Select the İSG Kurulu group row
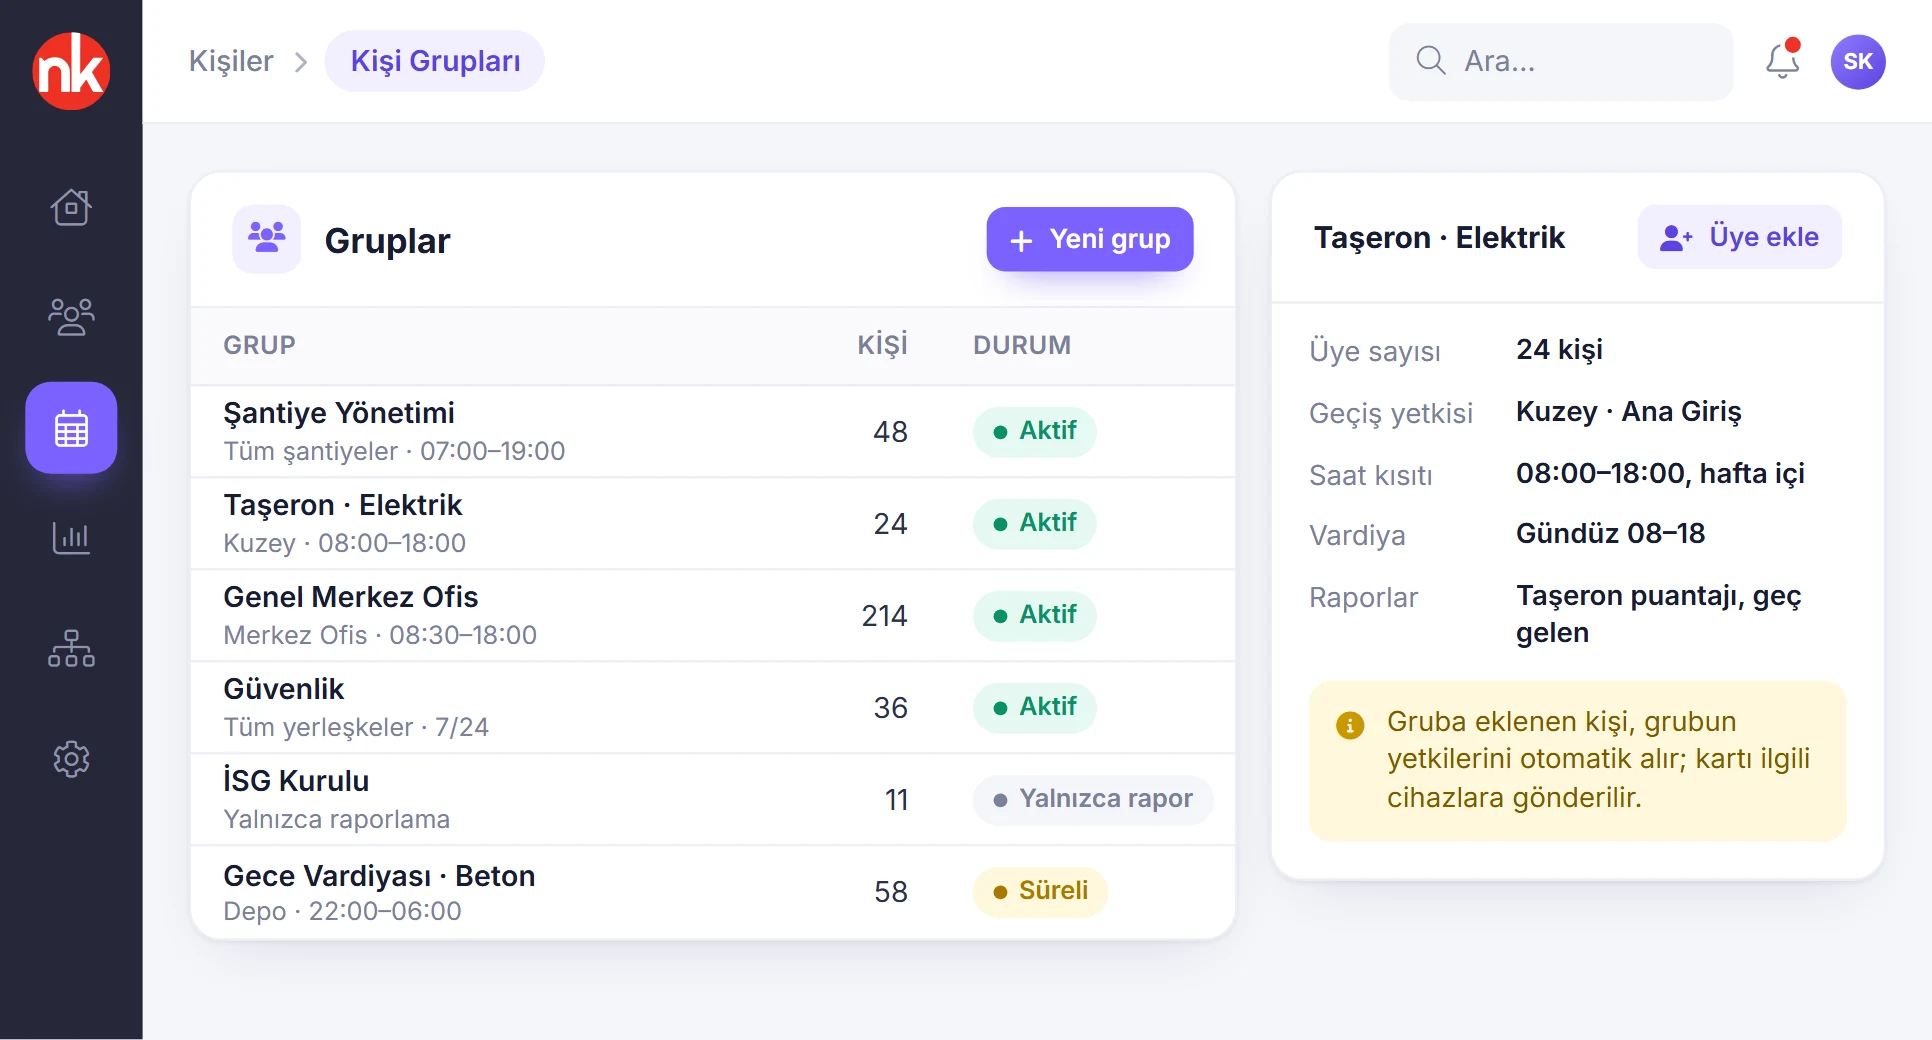This screenshot has height=1040, width=1932. pyautogui.click(x=713, y=800)
